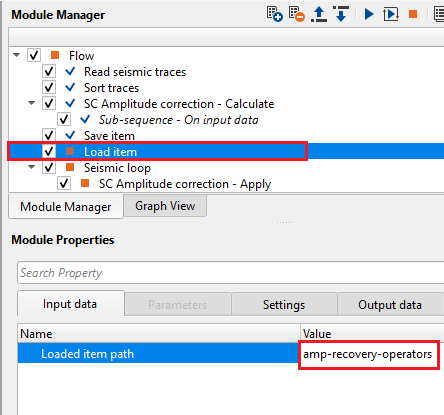The height and width of the screenshot is (415, 444).
Task: Collapse the Seismic loop node
Action: tap(32, 167)
